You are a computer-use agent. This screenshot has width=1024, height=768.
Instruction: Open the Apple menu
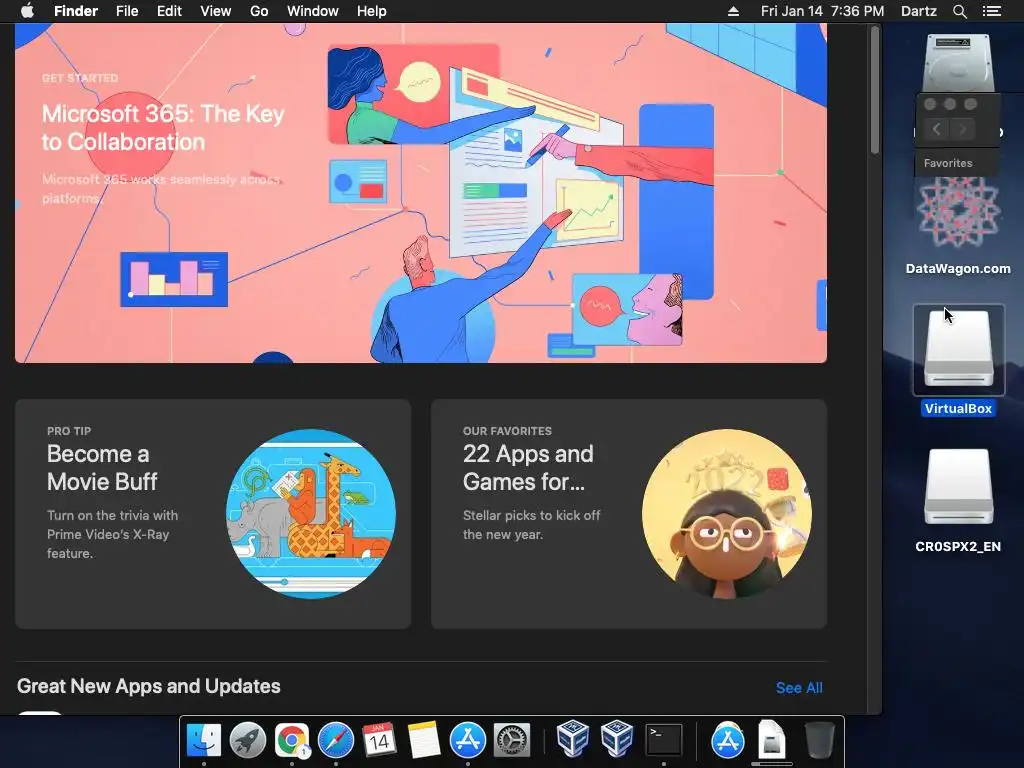27,11
